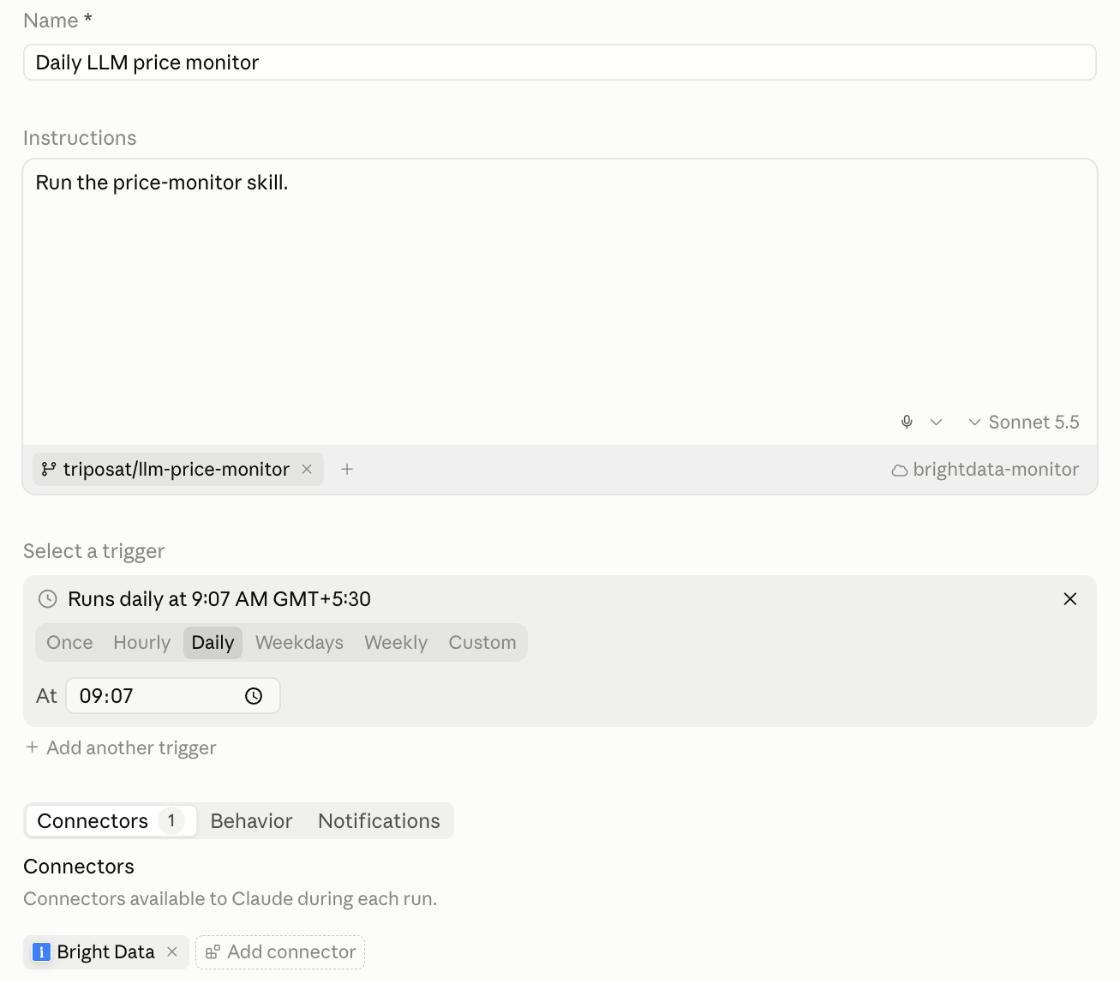Click the microphone dictation icon
This screenshot has height=982, width=1120.
click(x=906, y=422)
